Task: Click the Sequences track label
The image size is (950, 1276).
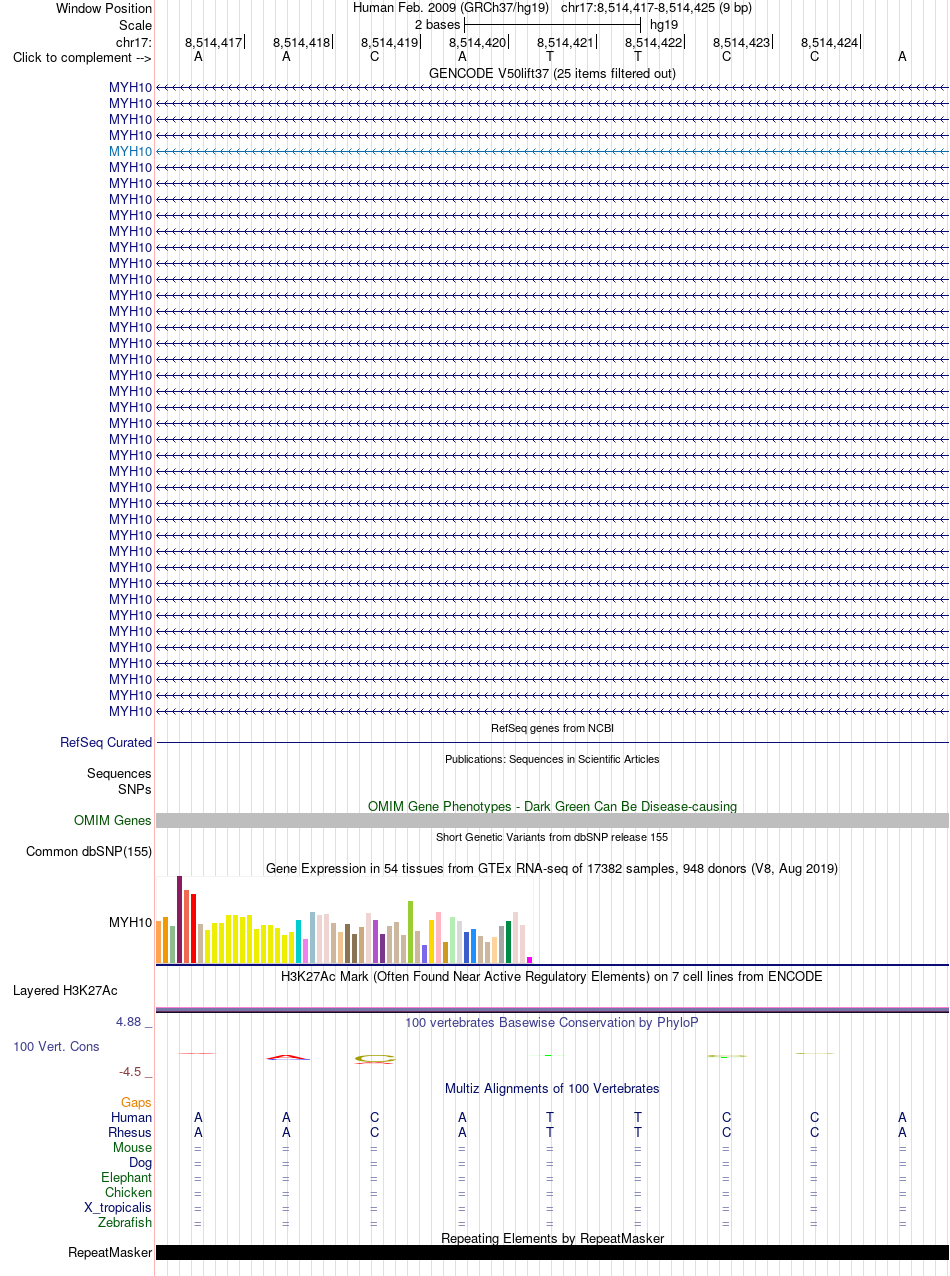Action: (119, 774)
